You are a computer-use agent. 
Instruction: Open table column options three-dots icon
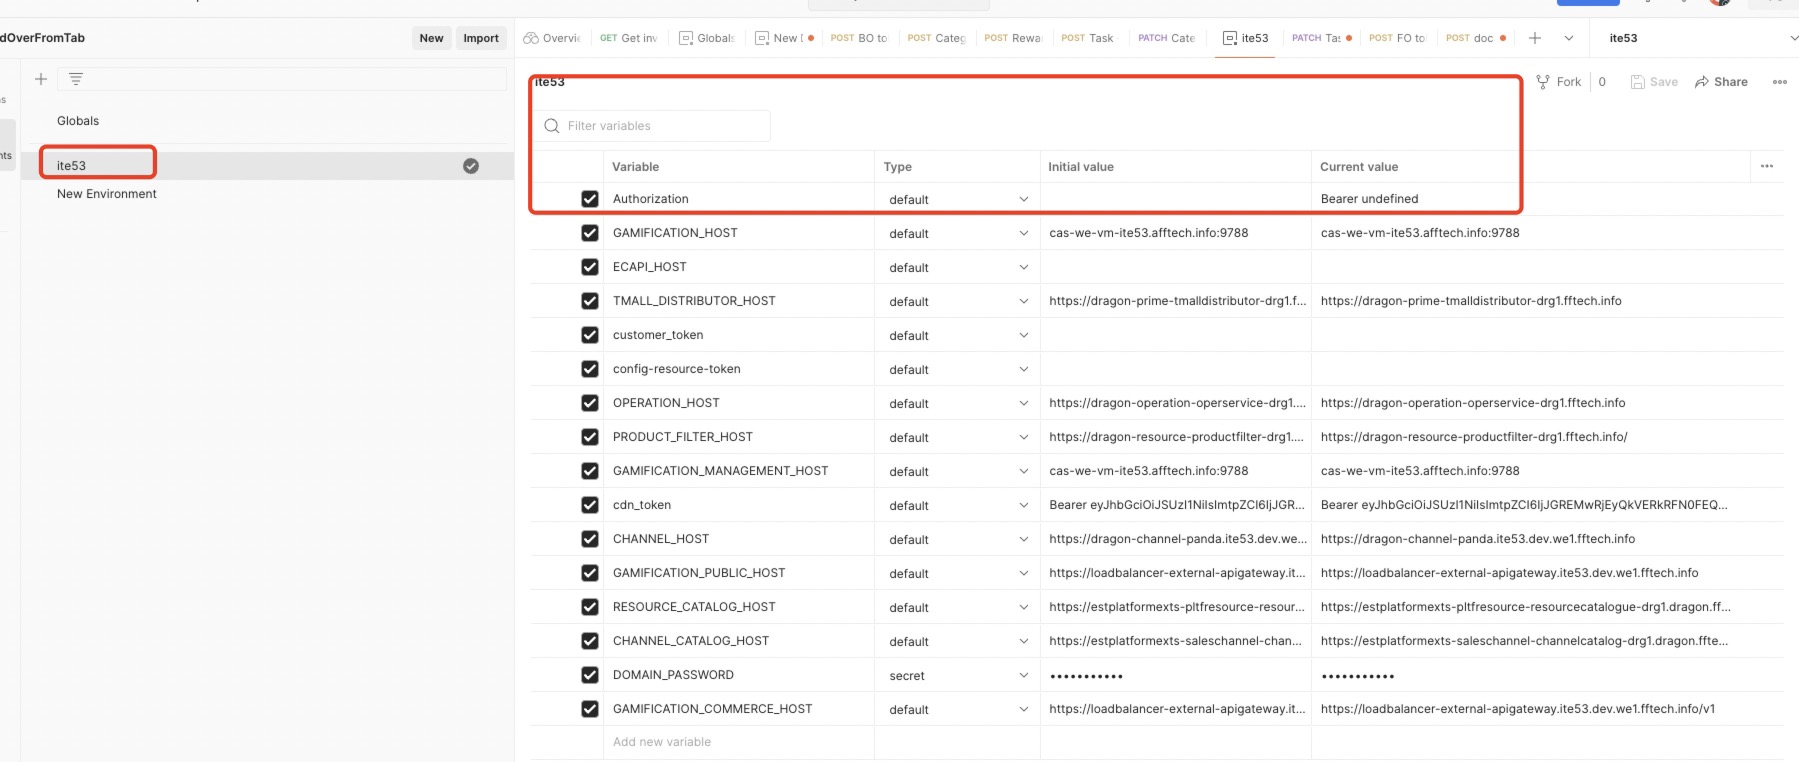(1766, 166)
